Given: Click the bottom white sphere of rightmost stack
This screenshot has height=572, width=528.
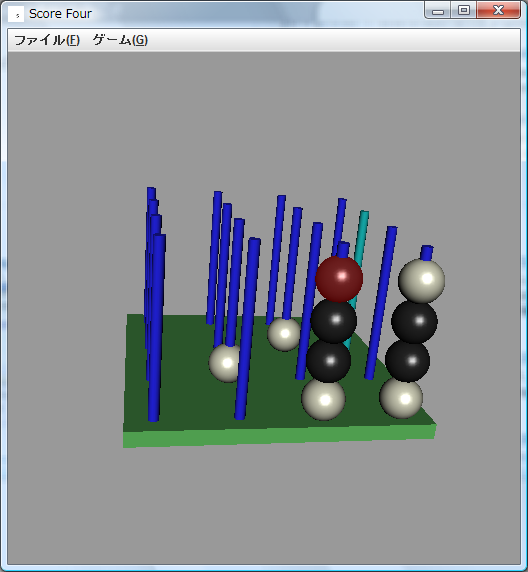Looking at the screenshot, I should pos(401,398).
